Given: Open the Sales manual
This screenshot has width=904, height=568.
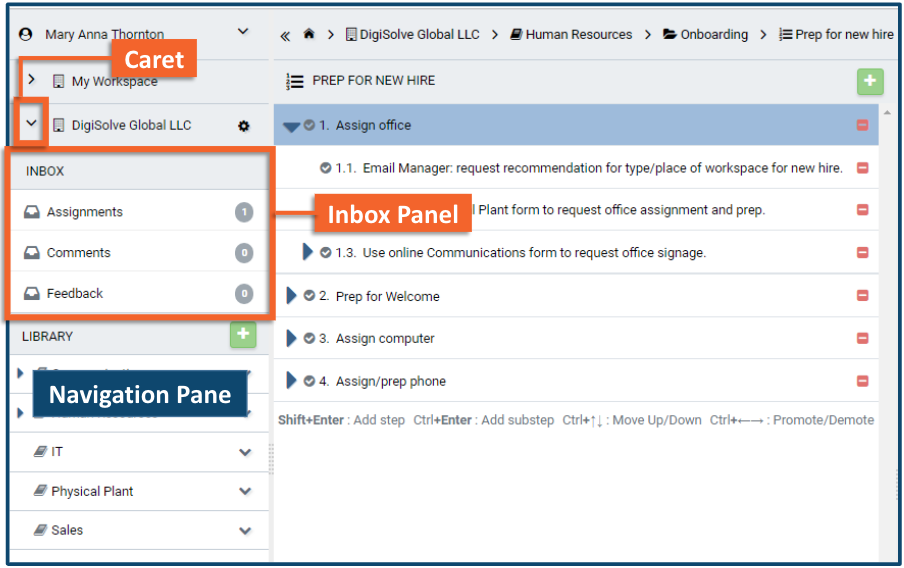Looking at the screenshot, I should coord(67,530).
